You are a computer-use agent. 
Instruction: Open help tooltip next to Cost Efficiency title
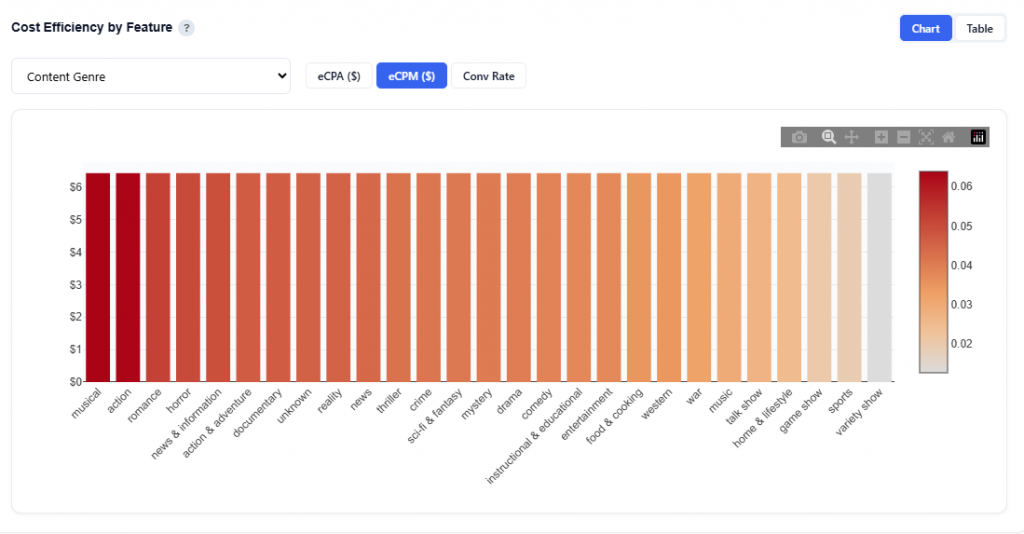click(186, 28)
